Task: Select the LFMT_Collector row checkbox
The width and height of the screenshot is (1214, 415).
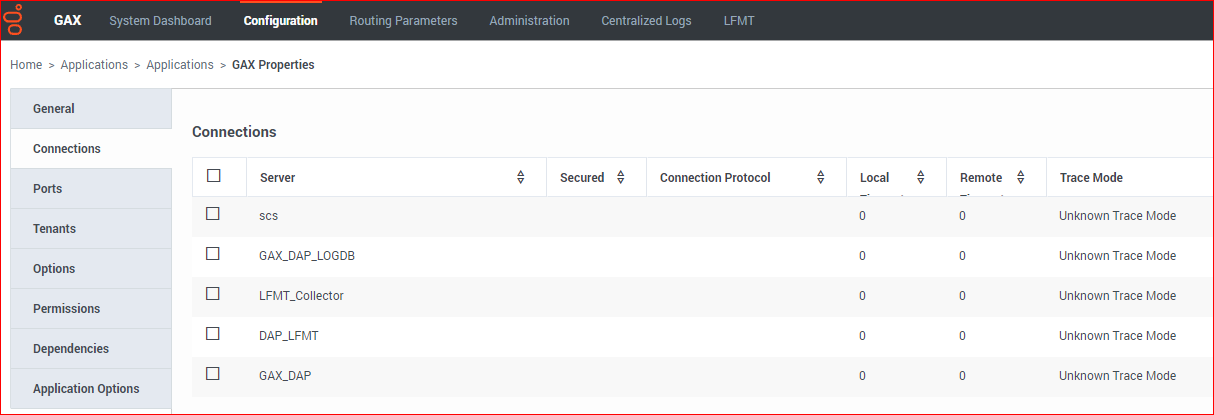Action: 213,294
